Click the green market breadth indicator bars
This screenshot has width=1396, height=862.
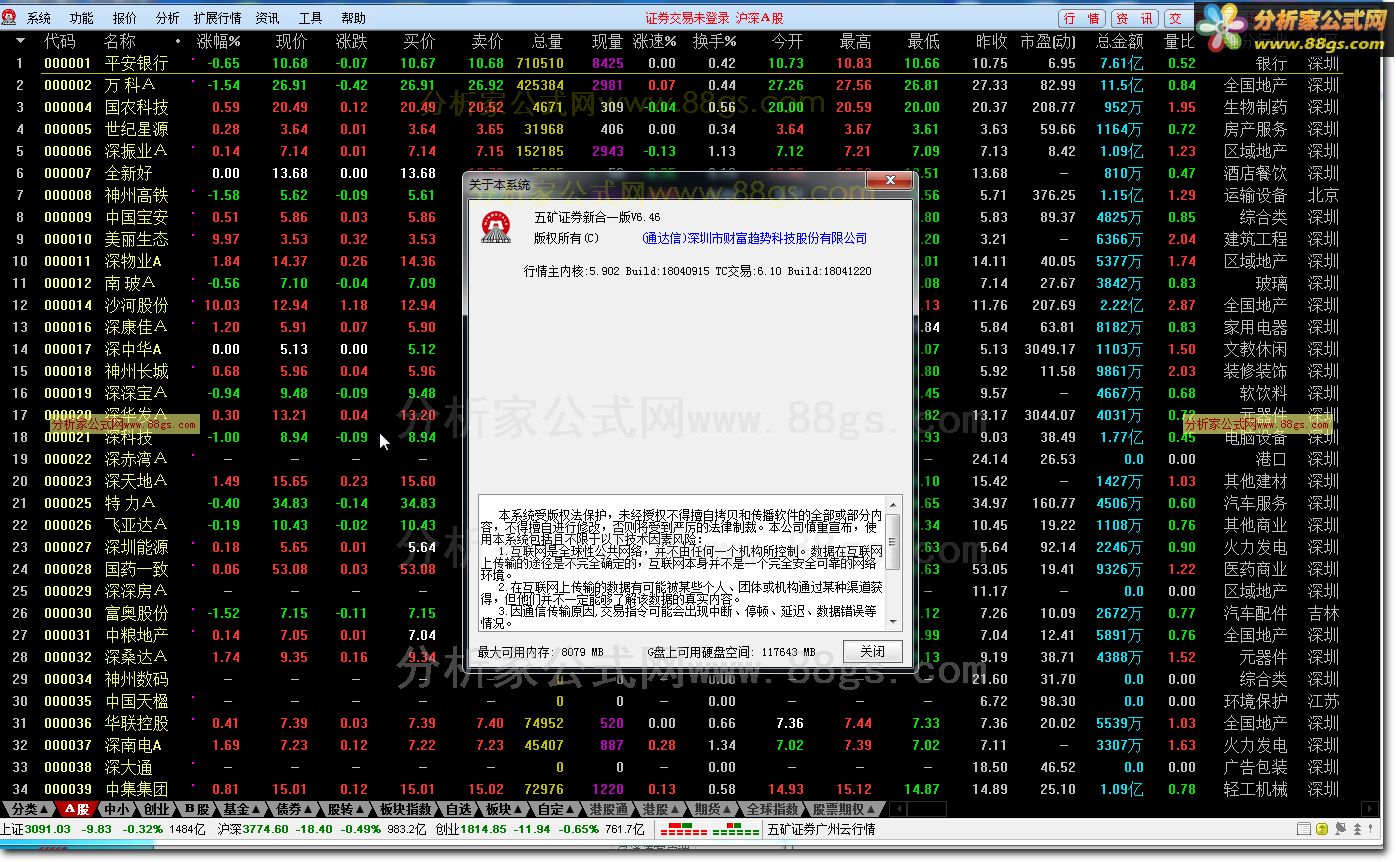tap(736, 830)
